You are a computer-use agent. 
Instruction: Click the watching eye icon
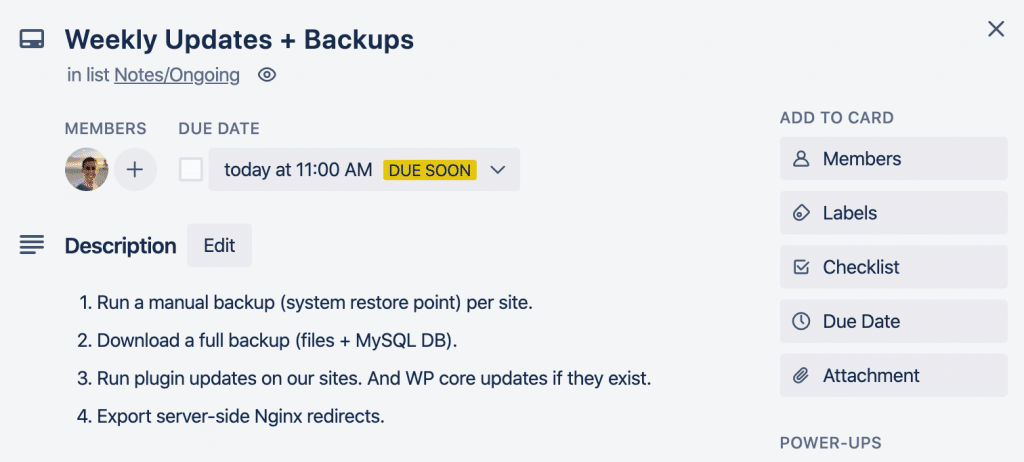[266, 75]
